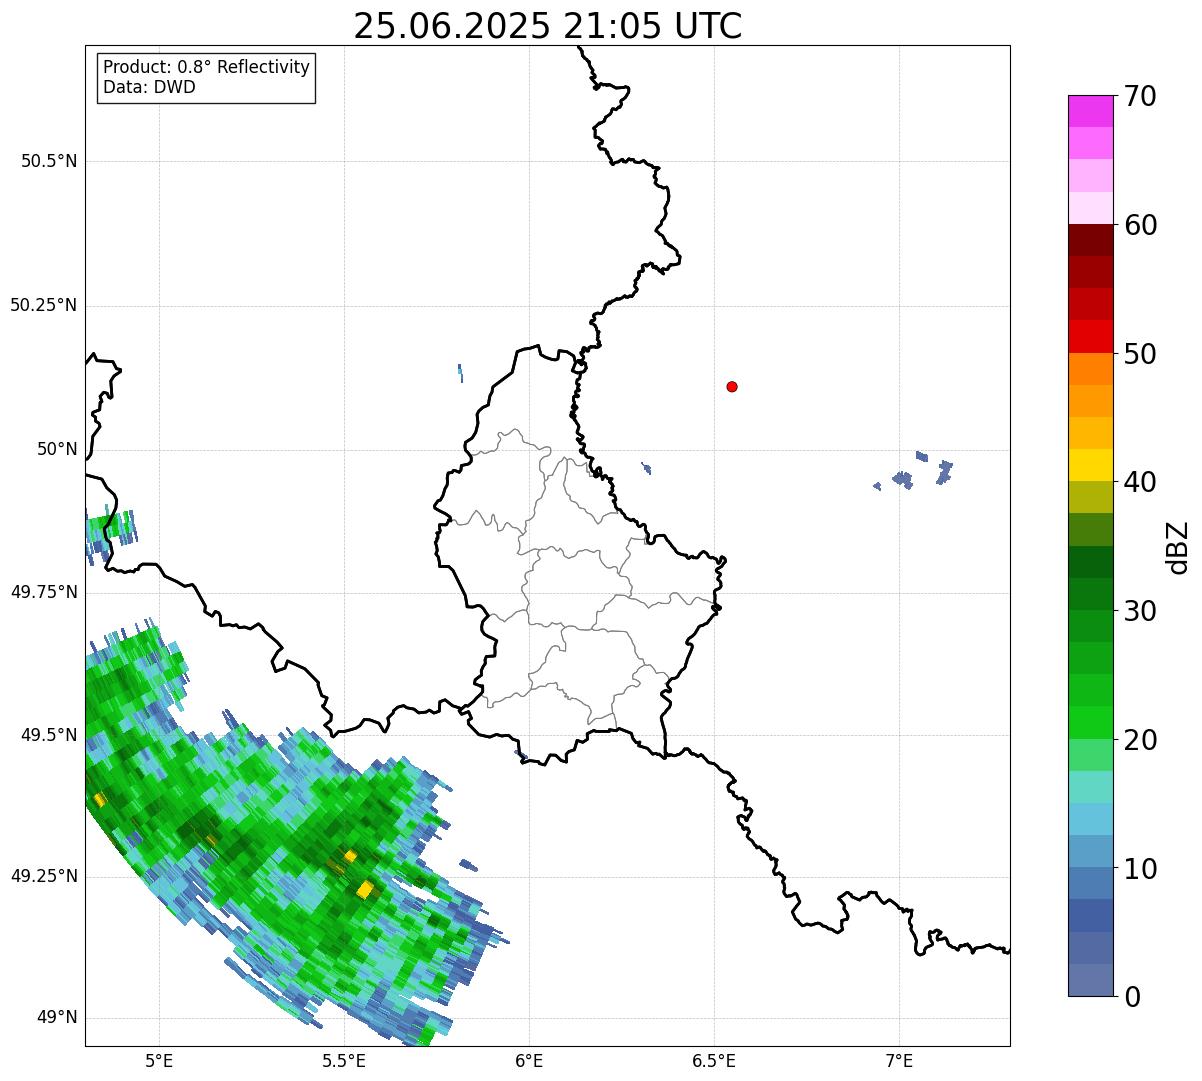Click the 49°N latitude label
1202x1081 pixels.
(57, 1018)
